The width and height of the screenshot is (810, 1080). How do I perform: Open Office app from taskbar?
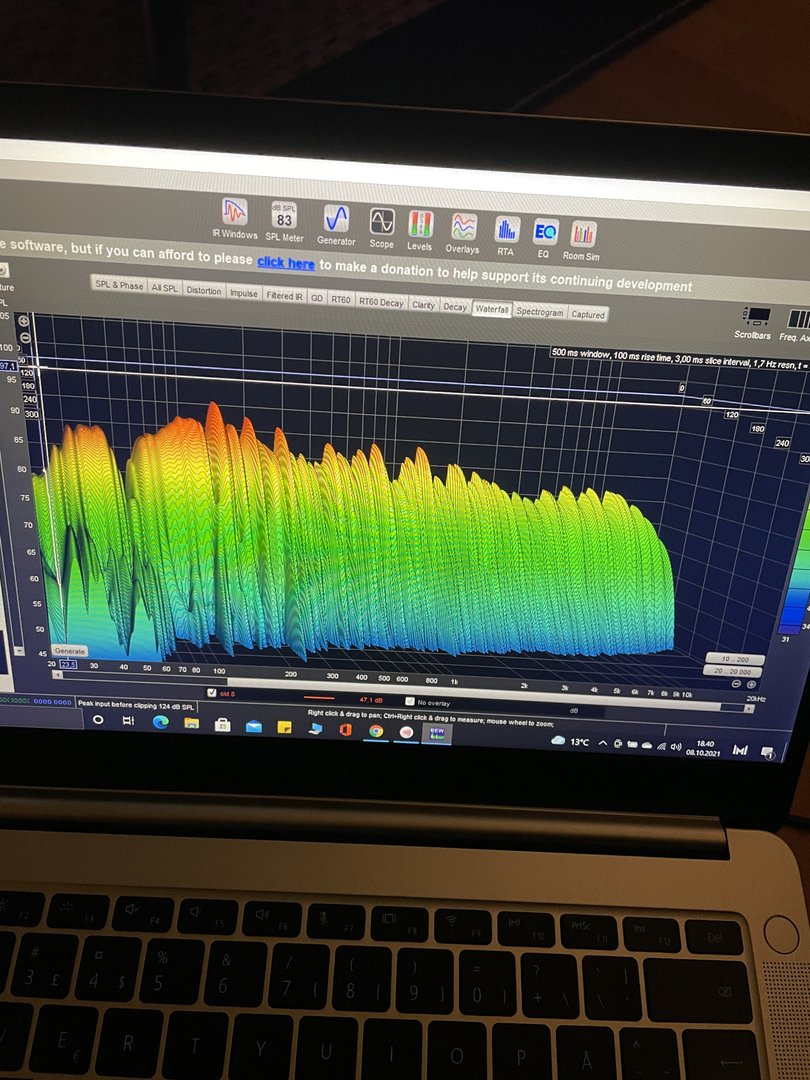pyautogui.click(x=345, y=729)
